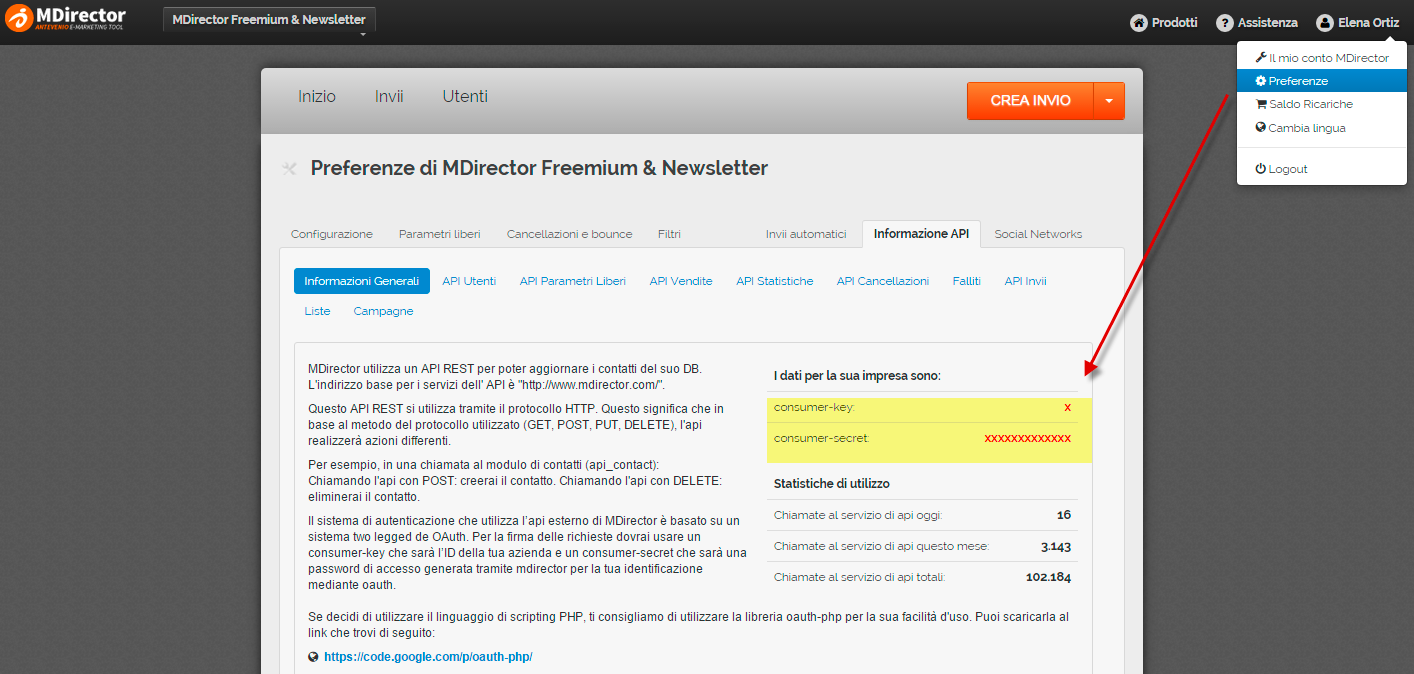This screenshot has height=674, width=1414.
Task: Open the Invii section
Action: pyautogui.click(x=389, y=97)
